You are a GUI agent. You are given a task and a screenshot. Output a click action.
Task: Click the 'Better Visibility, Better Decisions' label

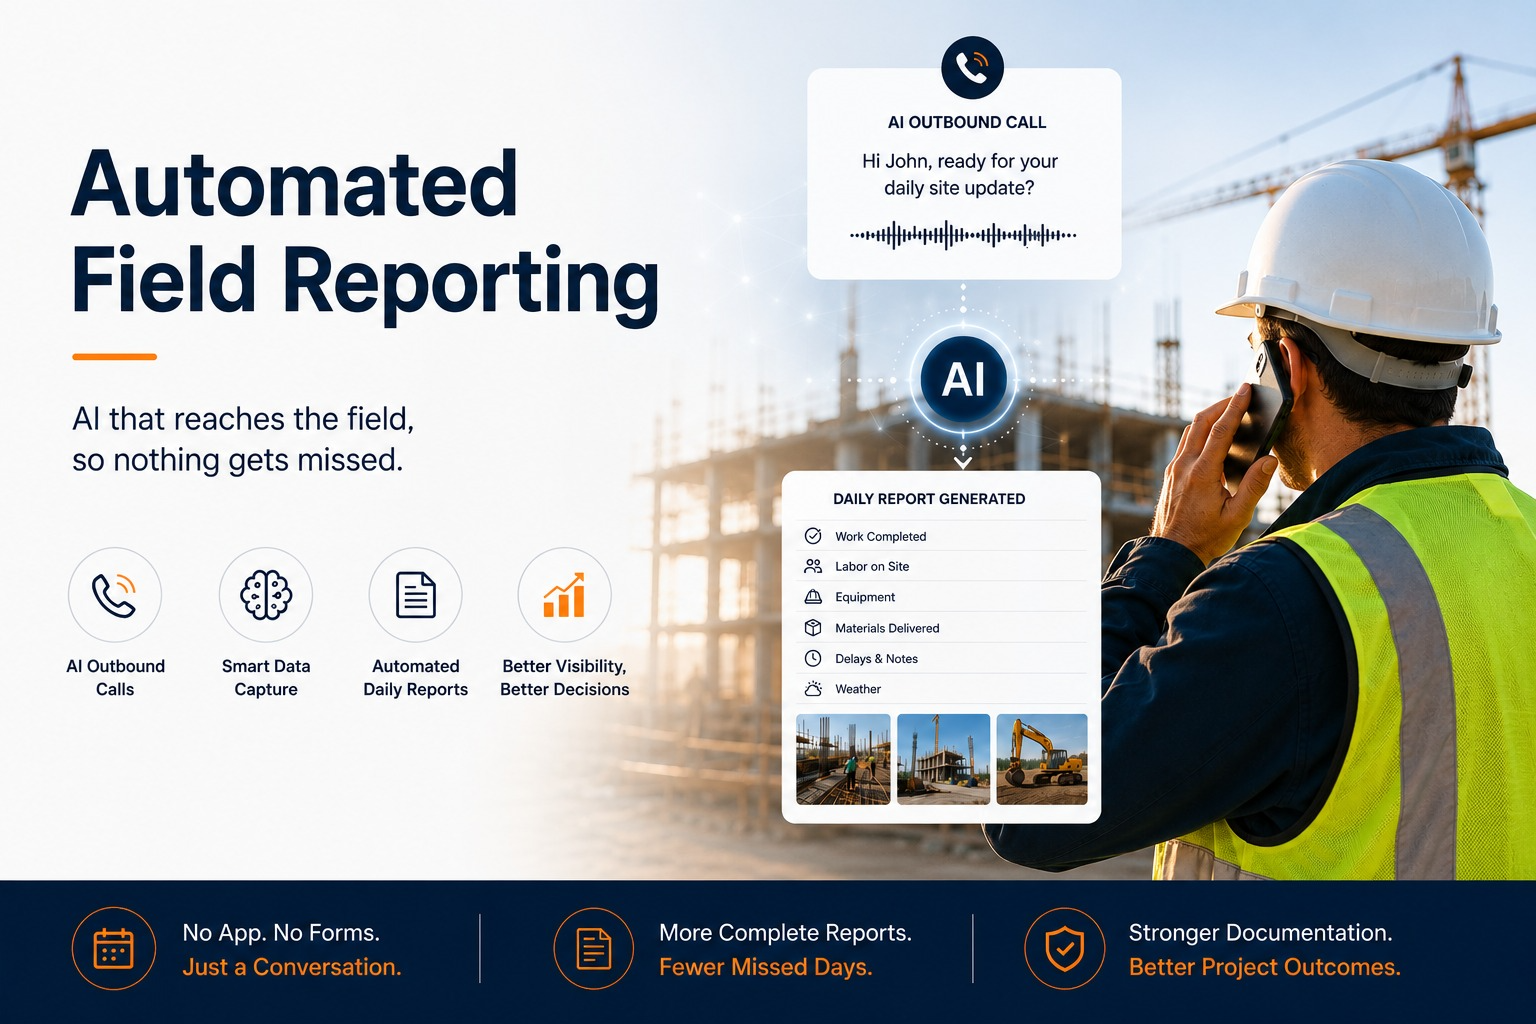[x=565, y=677]
